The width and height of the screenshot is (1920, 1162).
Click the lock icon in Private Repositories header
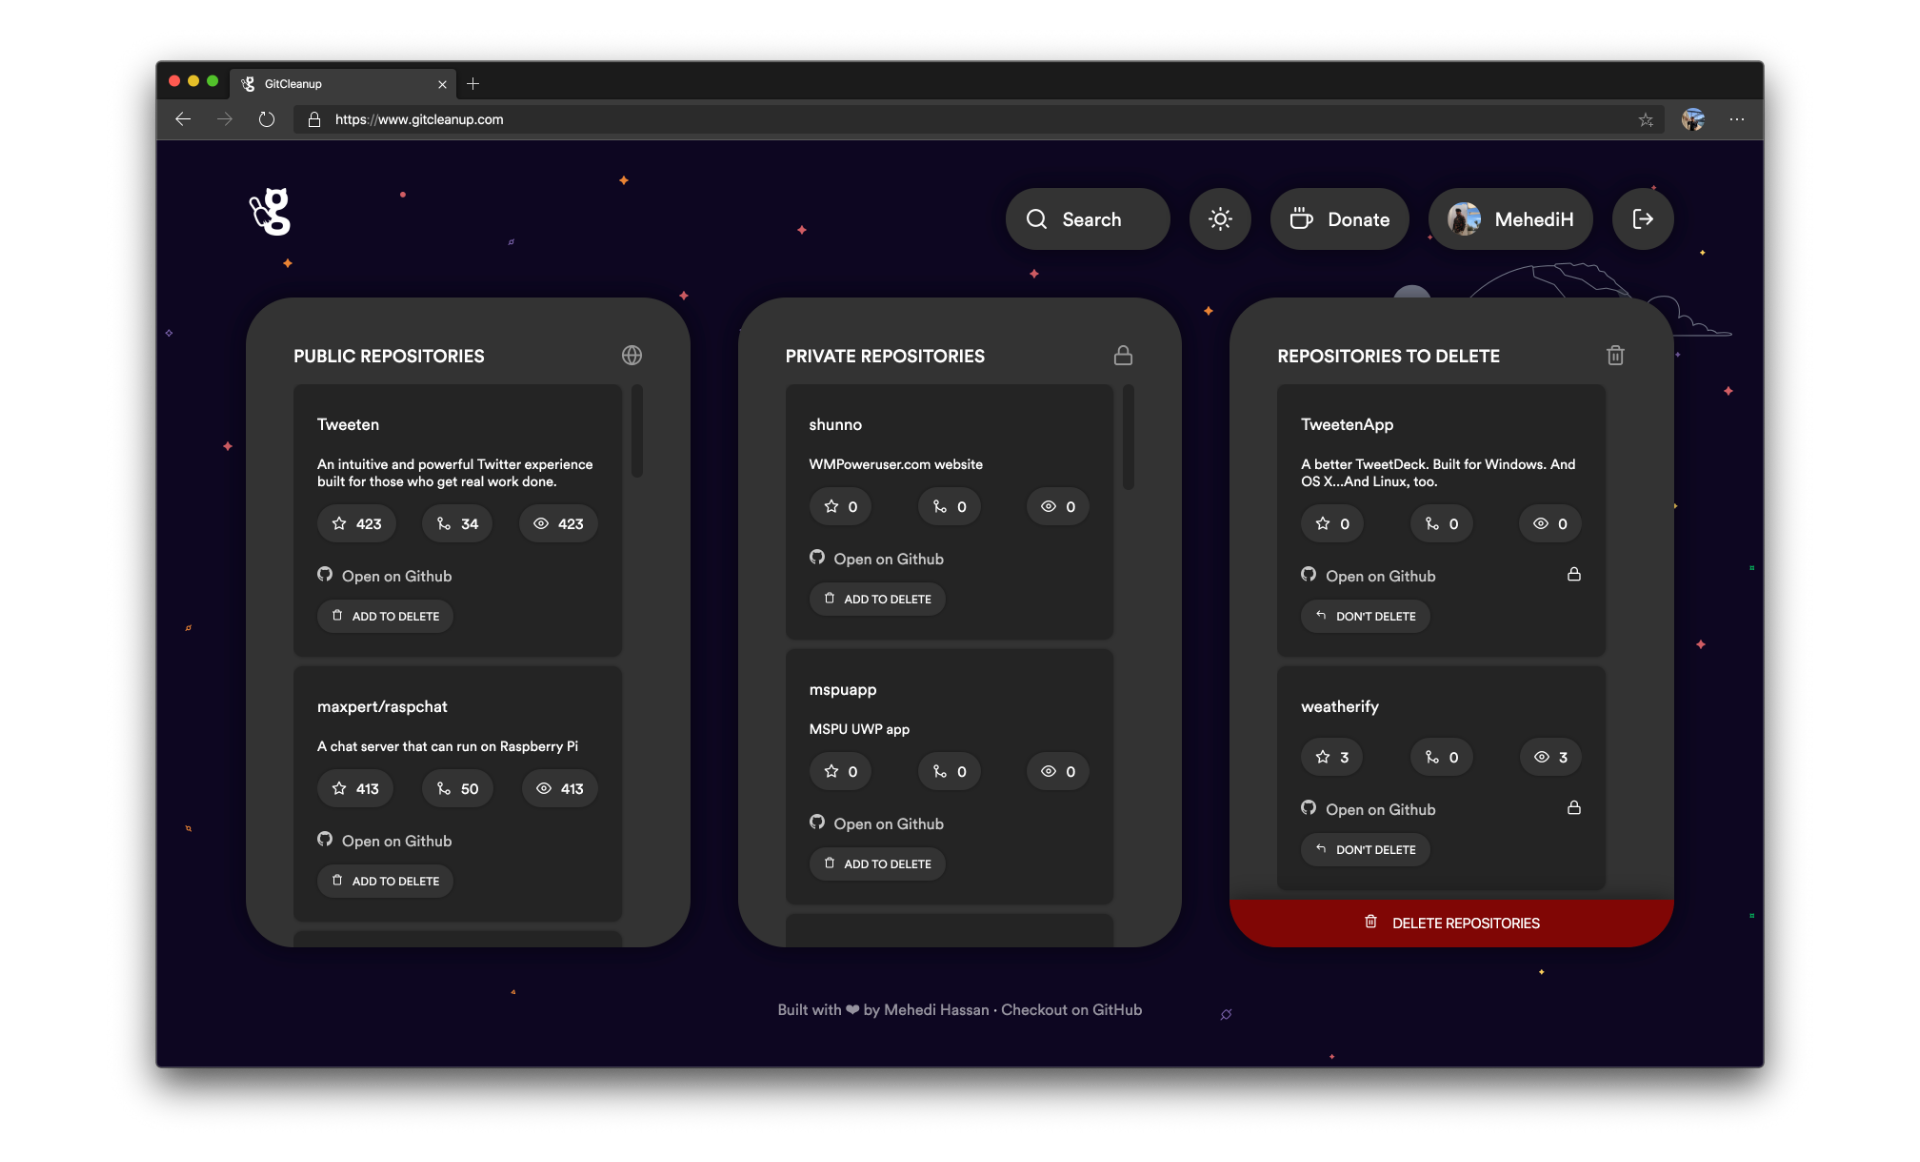pyautogui.click(x=1123, y=355)
